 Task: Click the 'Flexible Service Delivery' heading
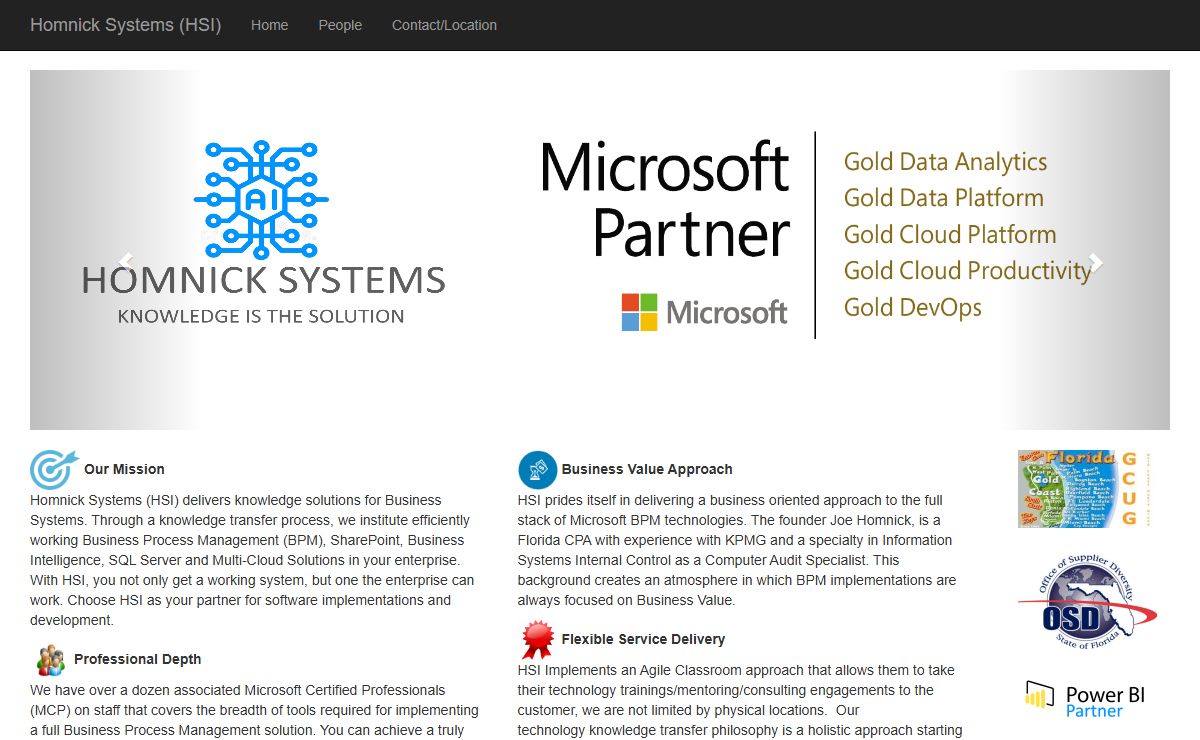coord(643,639)
